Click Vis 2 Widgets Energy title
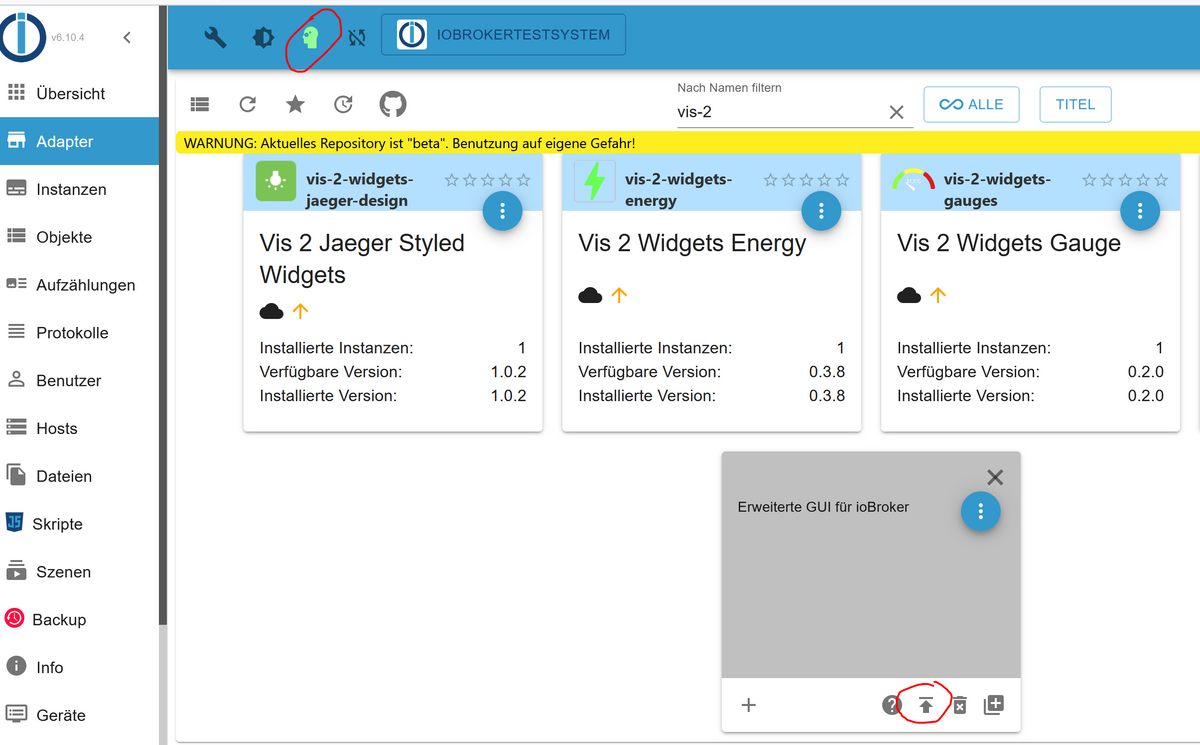Viewport: 1200px width, 745px height. click(692, 243)
